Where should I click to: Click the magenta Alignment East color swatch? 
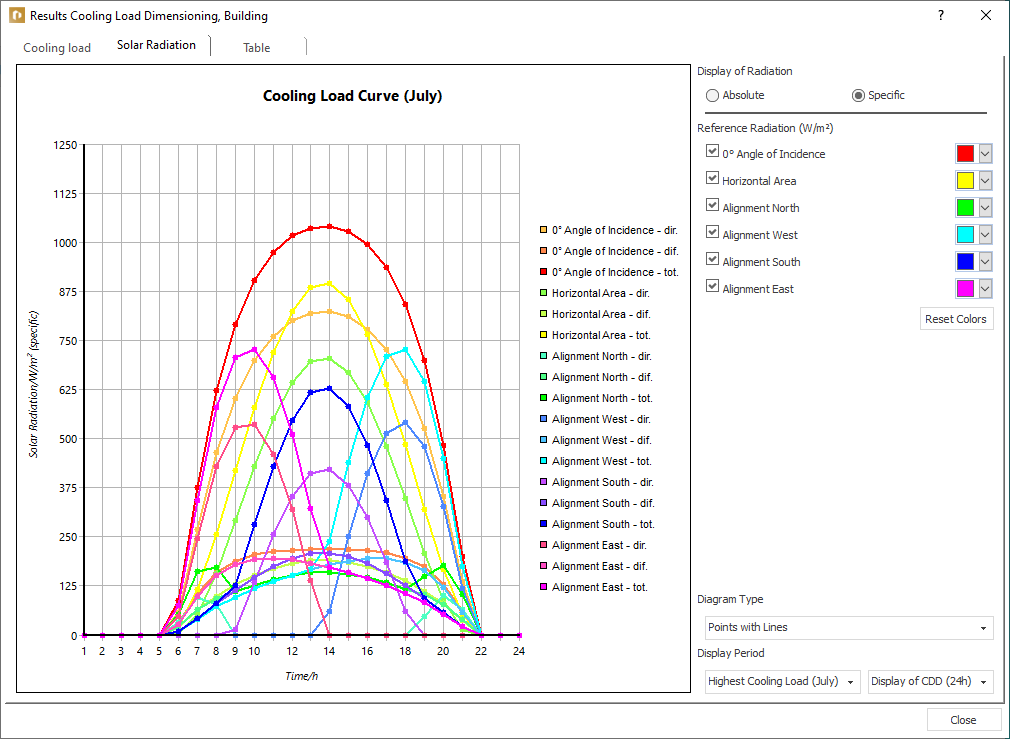(966, 289)
